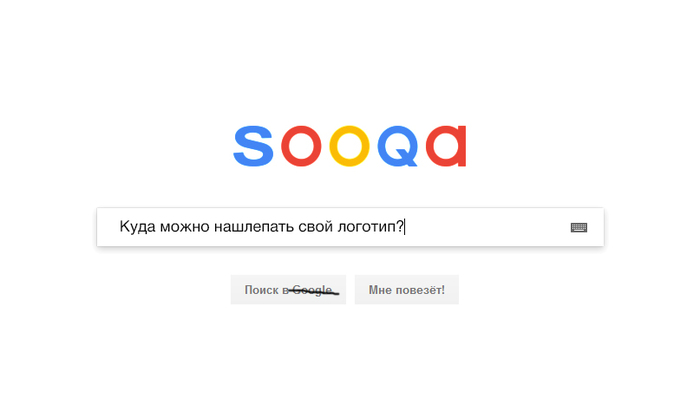Click the question mark ending the query
Image resolution: width=700 pixels, height=398 pixels.
point(400,226)
